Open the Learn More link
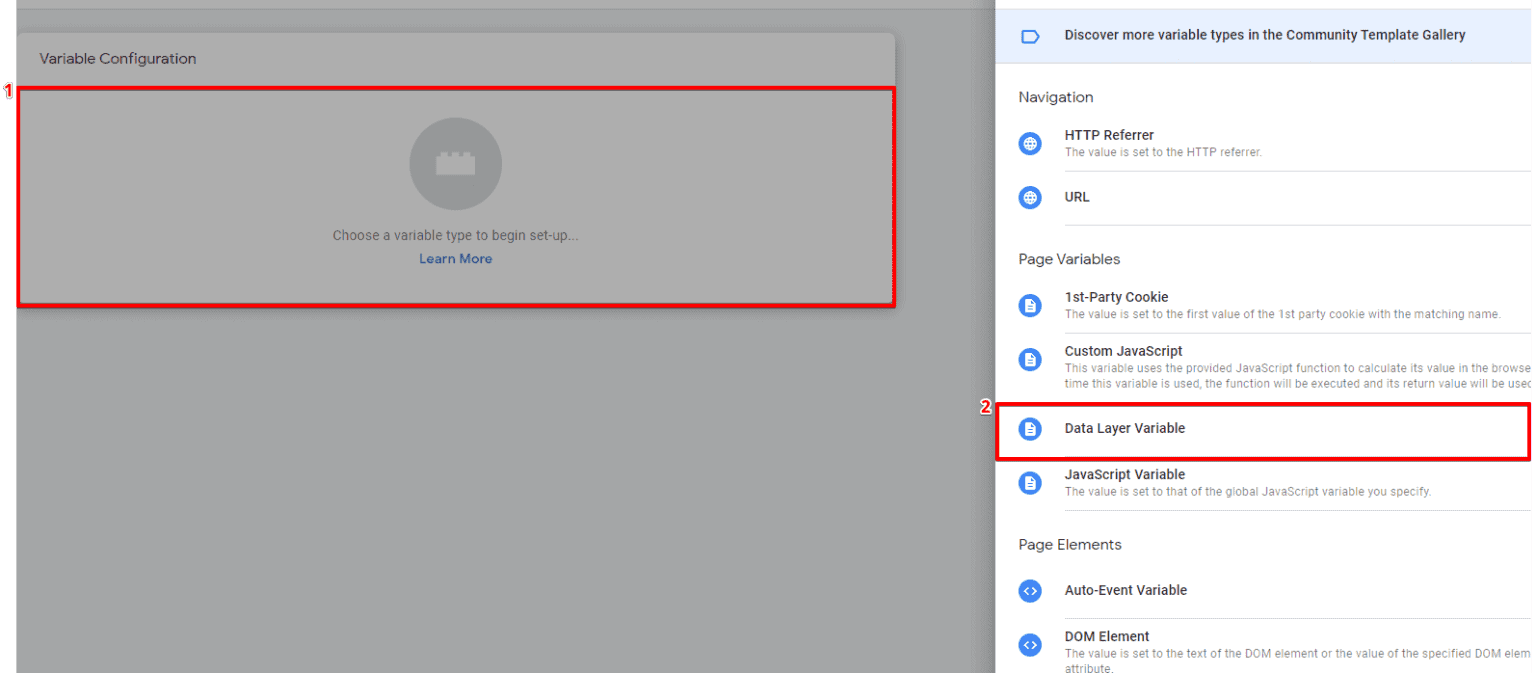 455,258
